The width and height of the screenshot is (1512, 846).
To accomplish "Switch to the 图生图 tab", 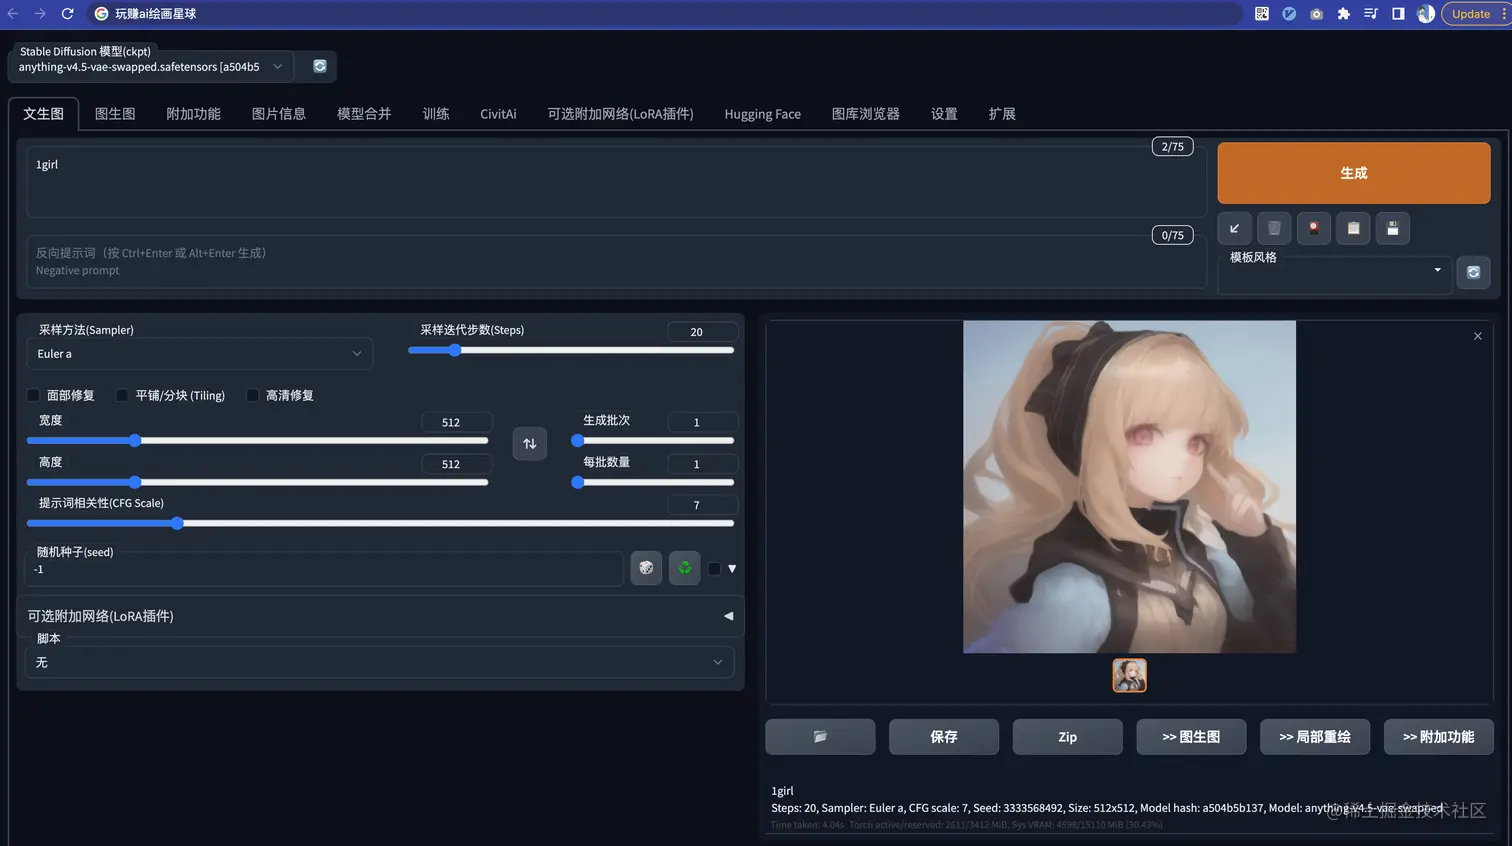I will pyautogui.click(x=114, y=113).
